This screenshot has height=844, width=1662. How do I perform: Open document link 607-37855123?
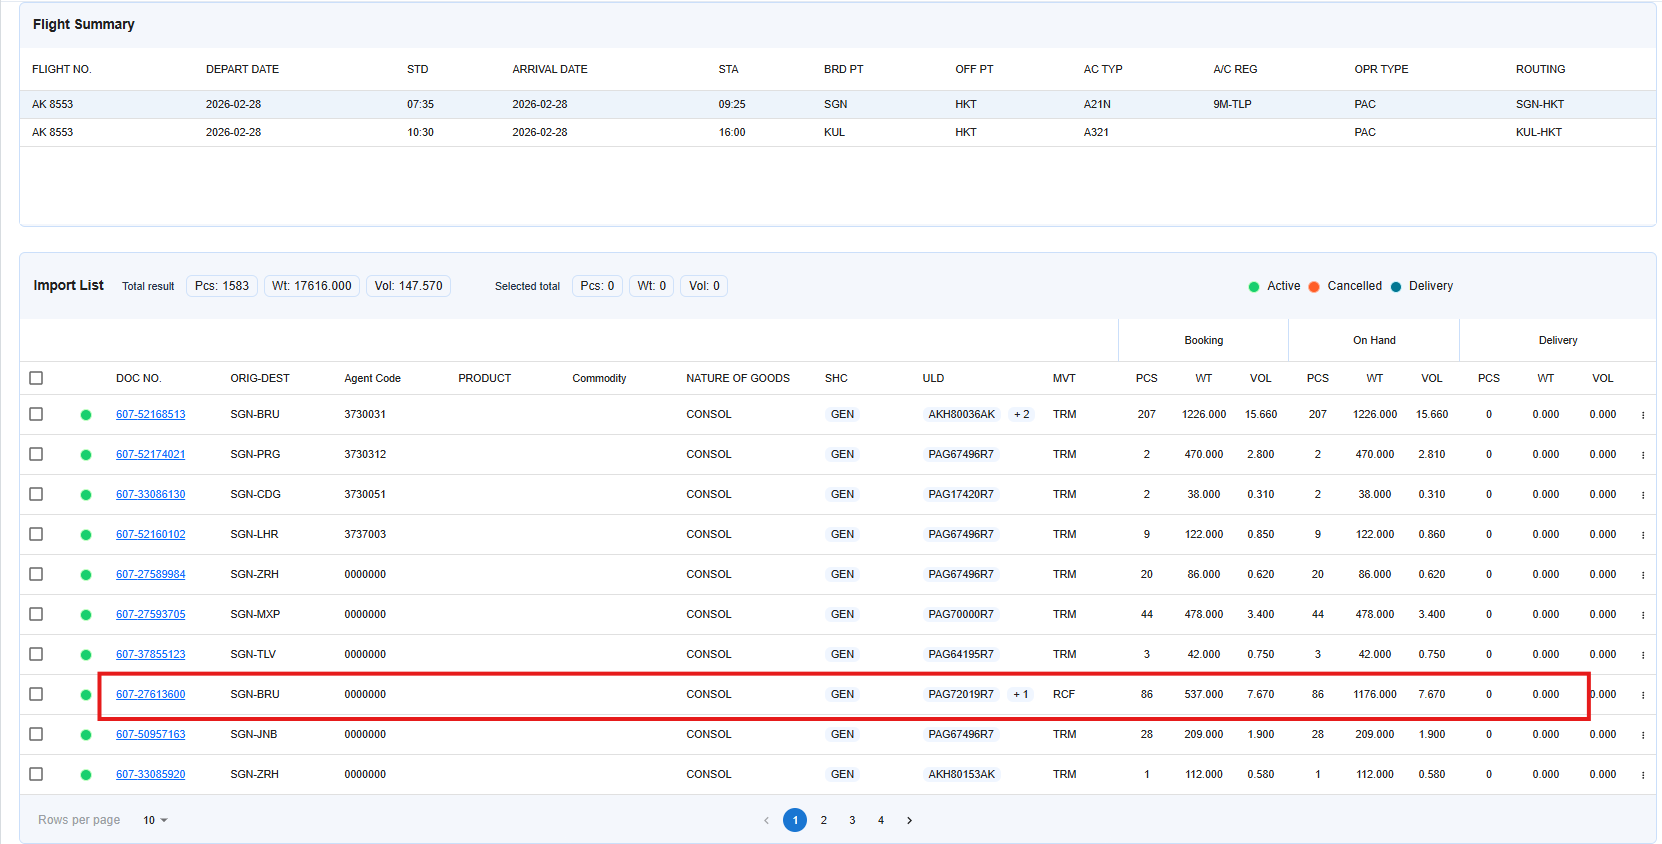click(150, 654)
